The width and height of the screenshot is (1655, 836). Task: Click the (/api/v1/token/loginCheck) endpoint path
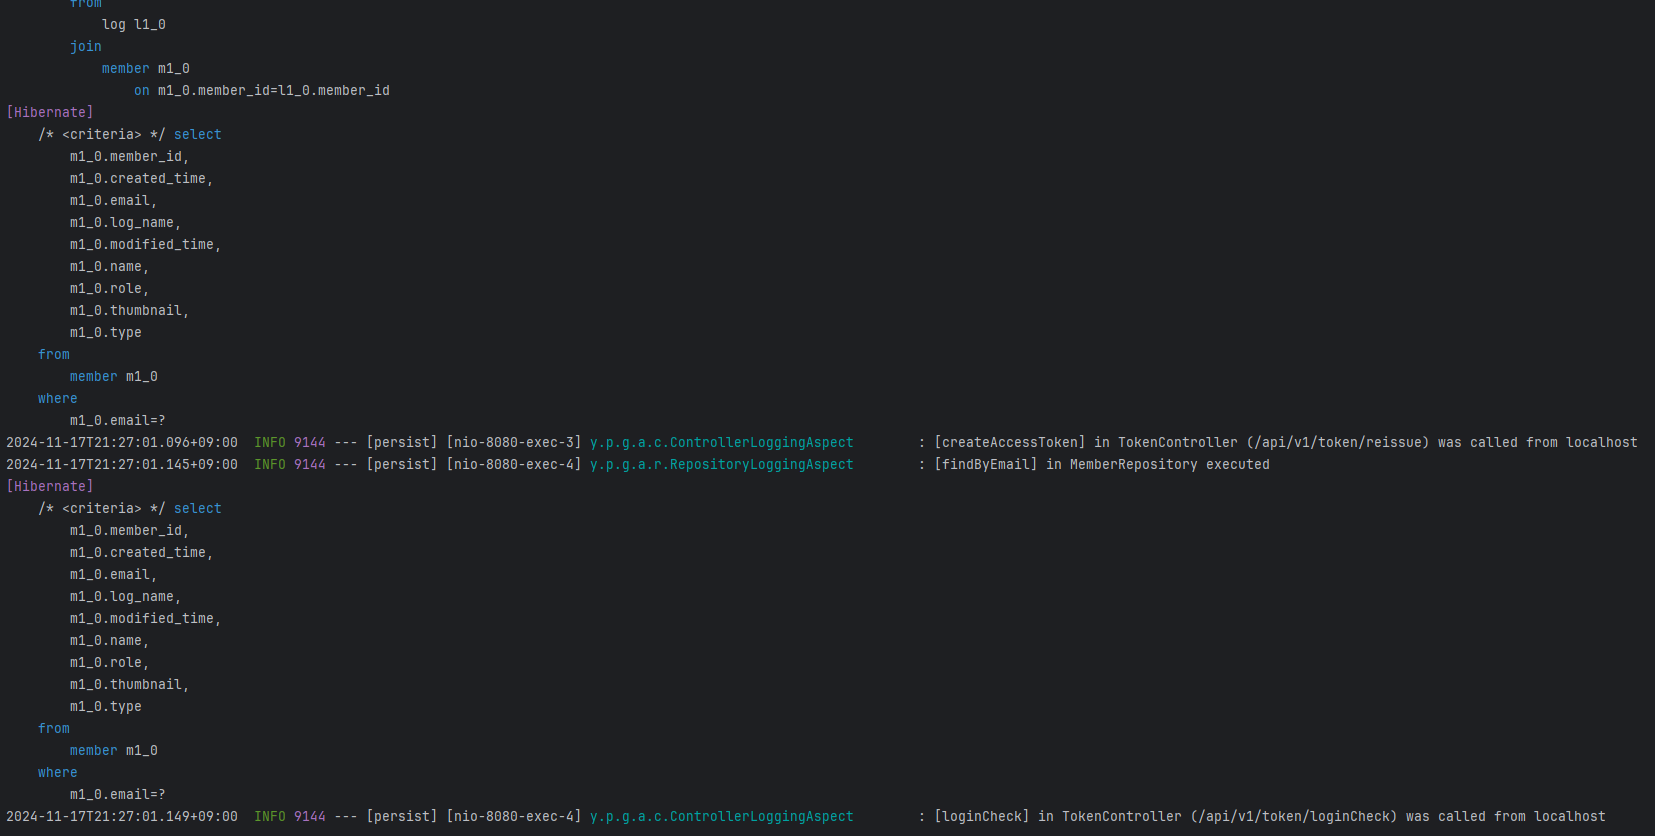pos(1294,816)
